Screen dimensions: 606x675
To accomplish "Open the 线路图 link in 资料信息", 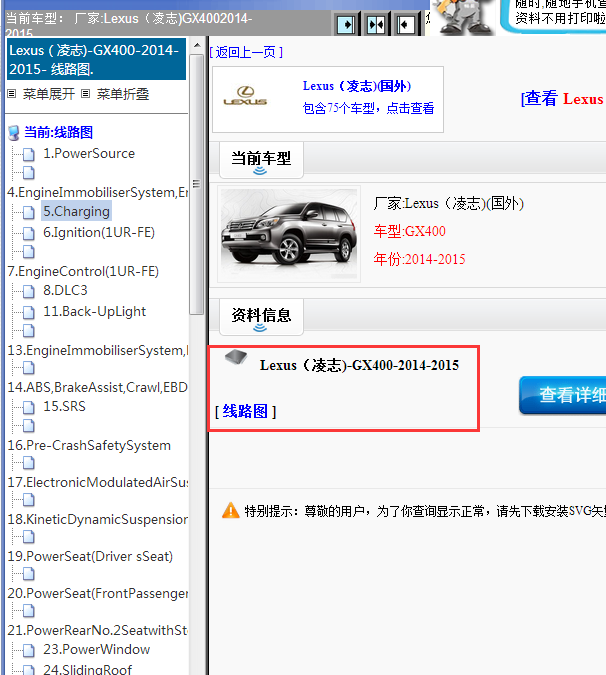I will tap(245, 412).
